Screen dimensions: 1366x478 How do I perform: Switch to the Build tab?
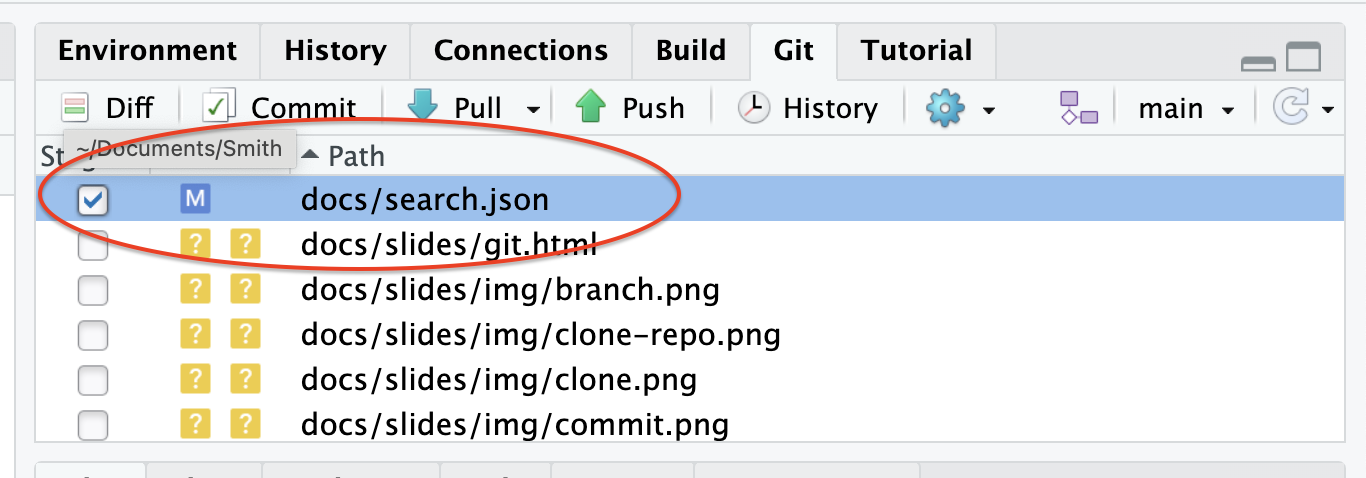[x=691, y=50]
